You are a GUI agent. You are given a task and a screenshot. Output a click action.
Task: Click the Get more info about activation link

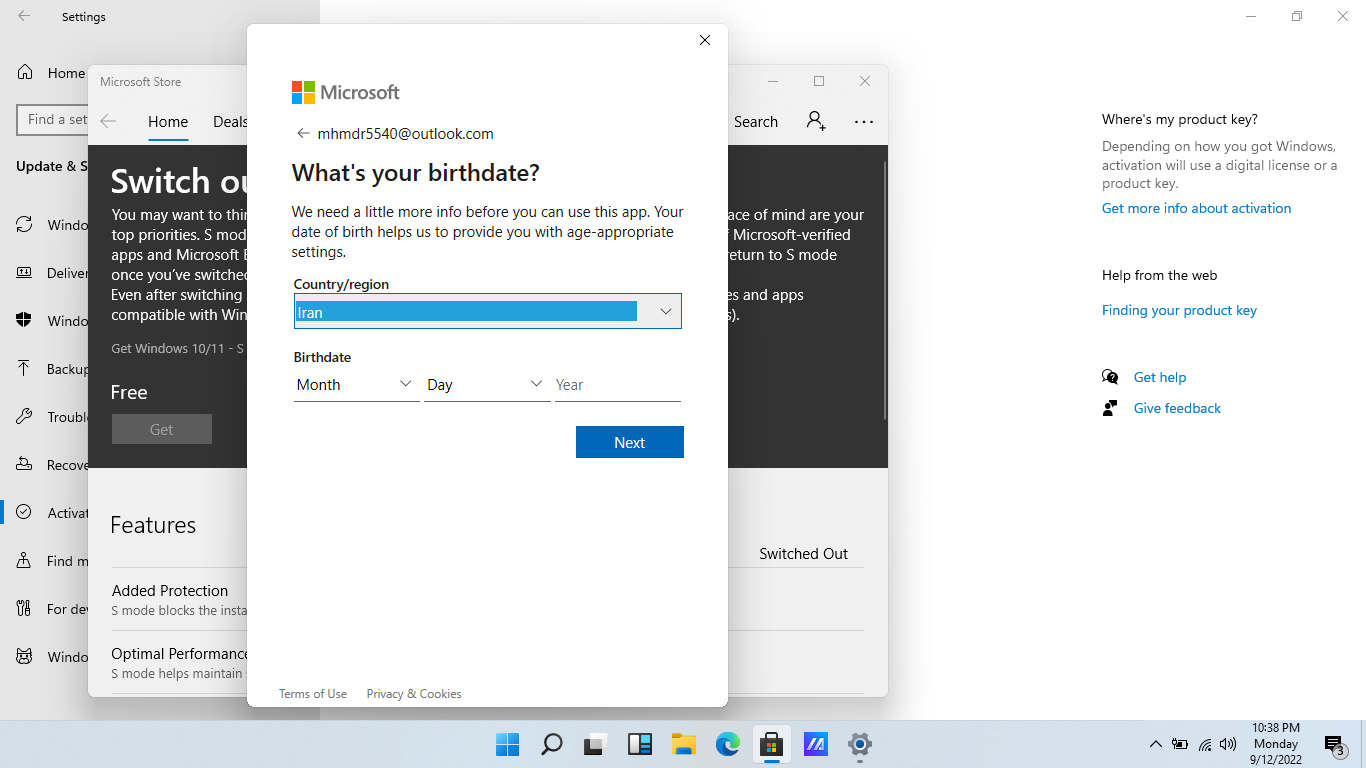click(1196, 209)
